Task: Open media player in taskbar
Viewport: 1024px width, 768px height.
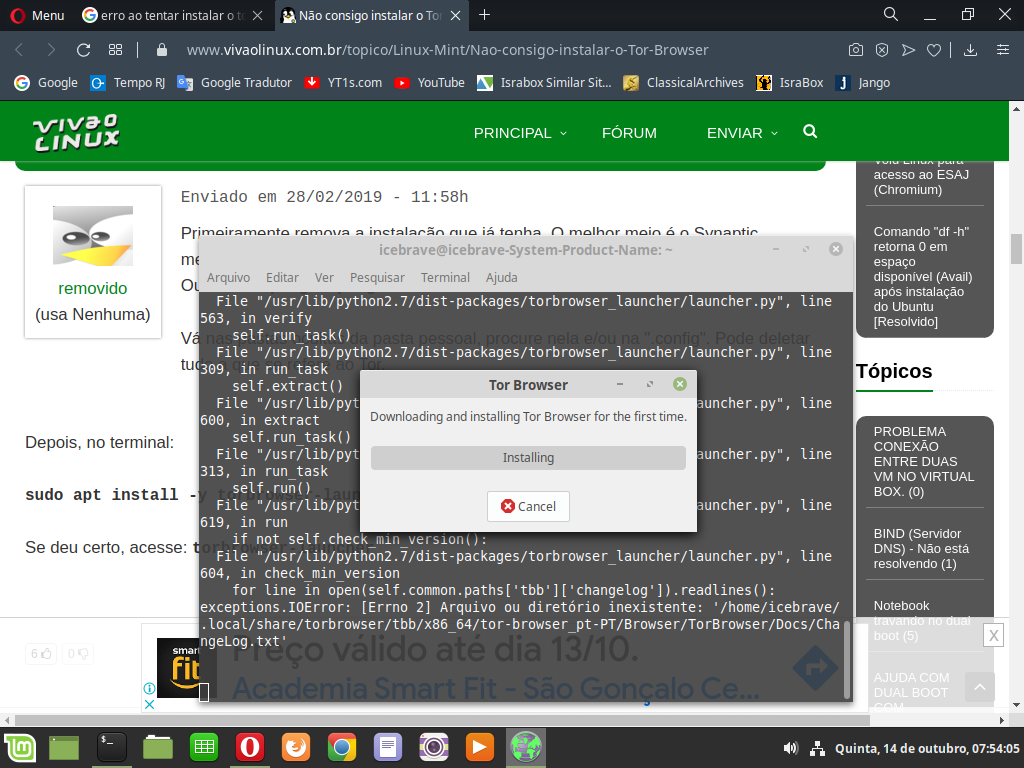Action: pyautogui.click(x=480, y=748)
